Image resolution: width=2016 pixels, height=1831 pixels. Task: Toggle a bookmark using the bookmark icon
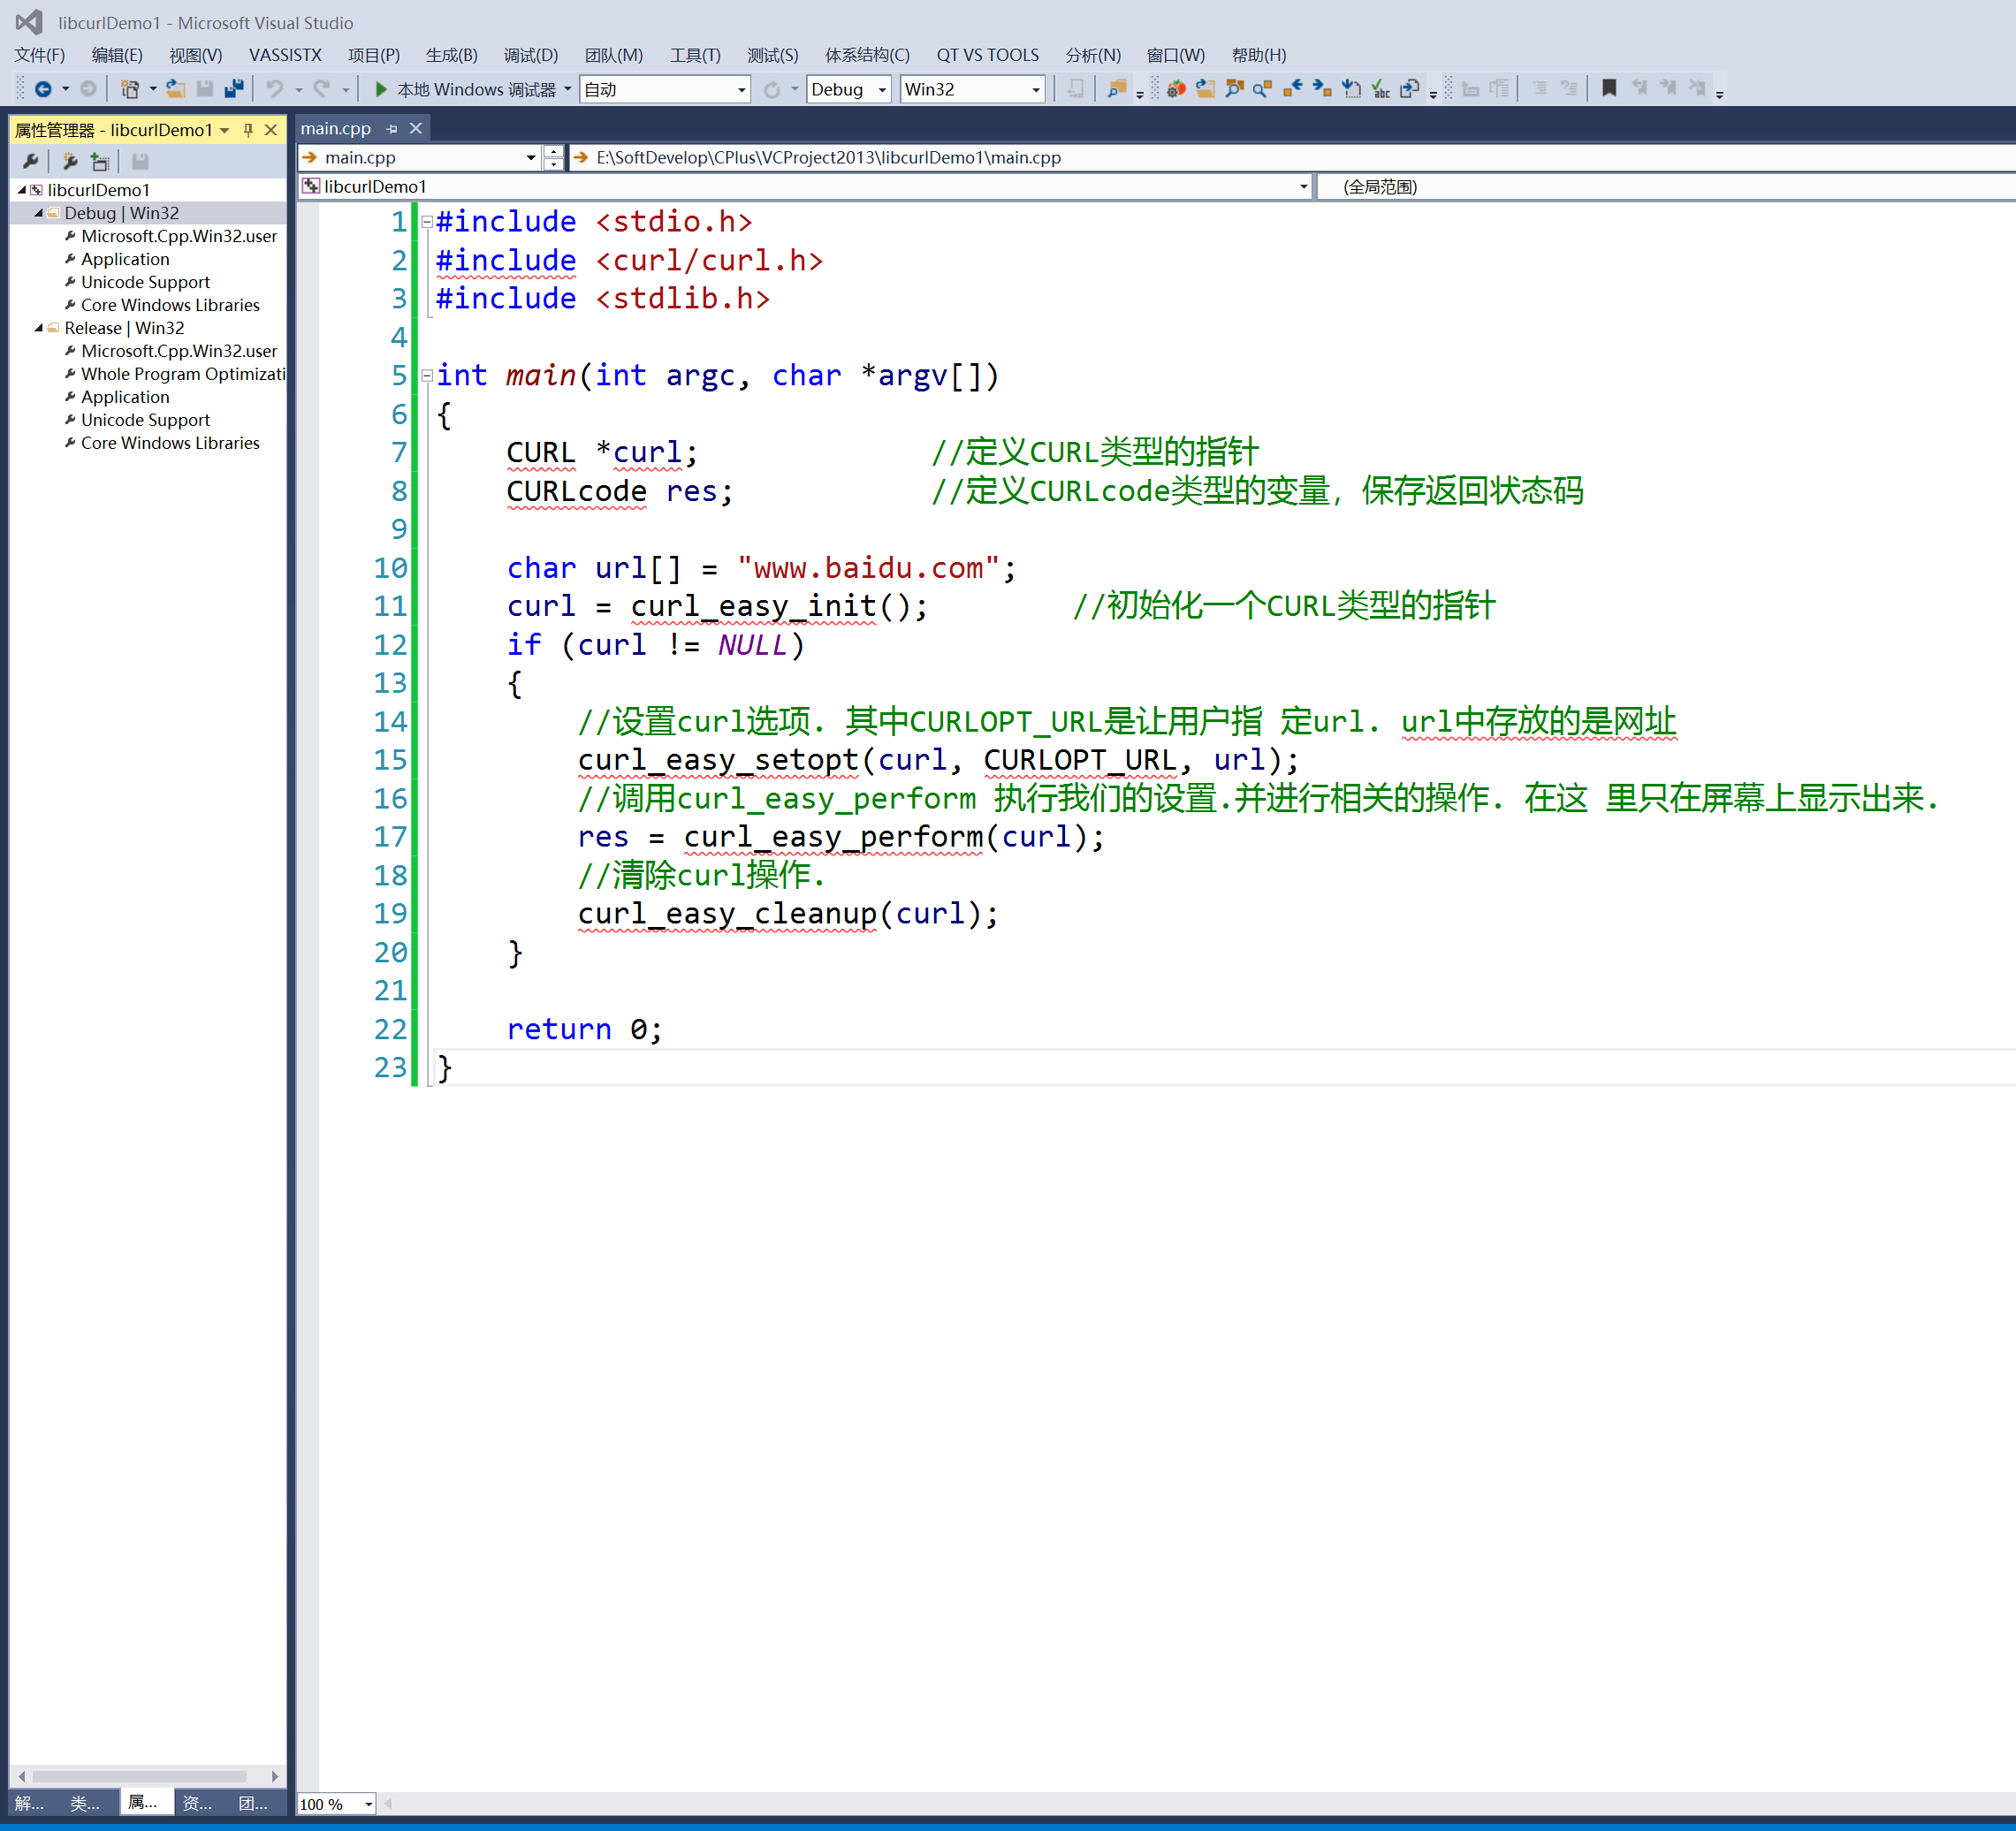(x=1609, y=88)
